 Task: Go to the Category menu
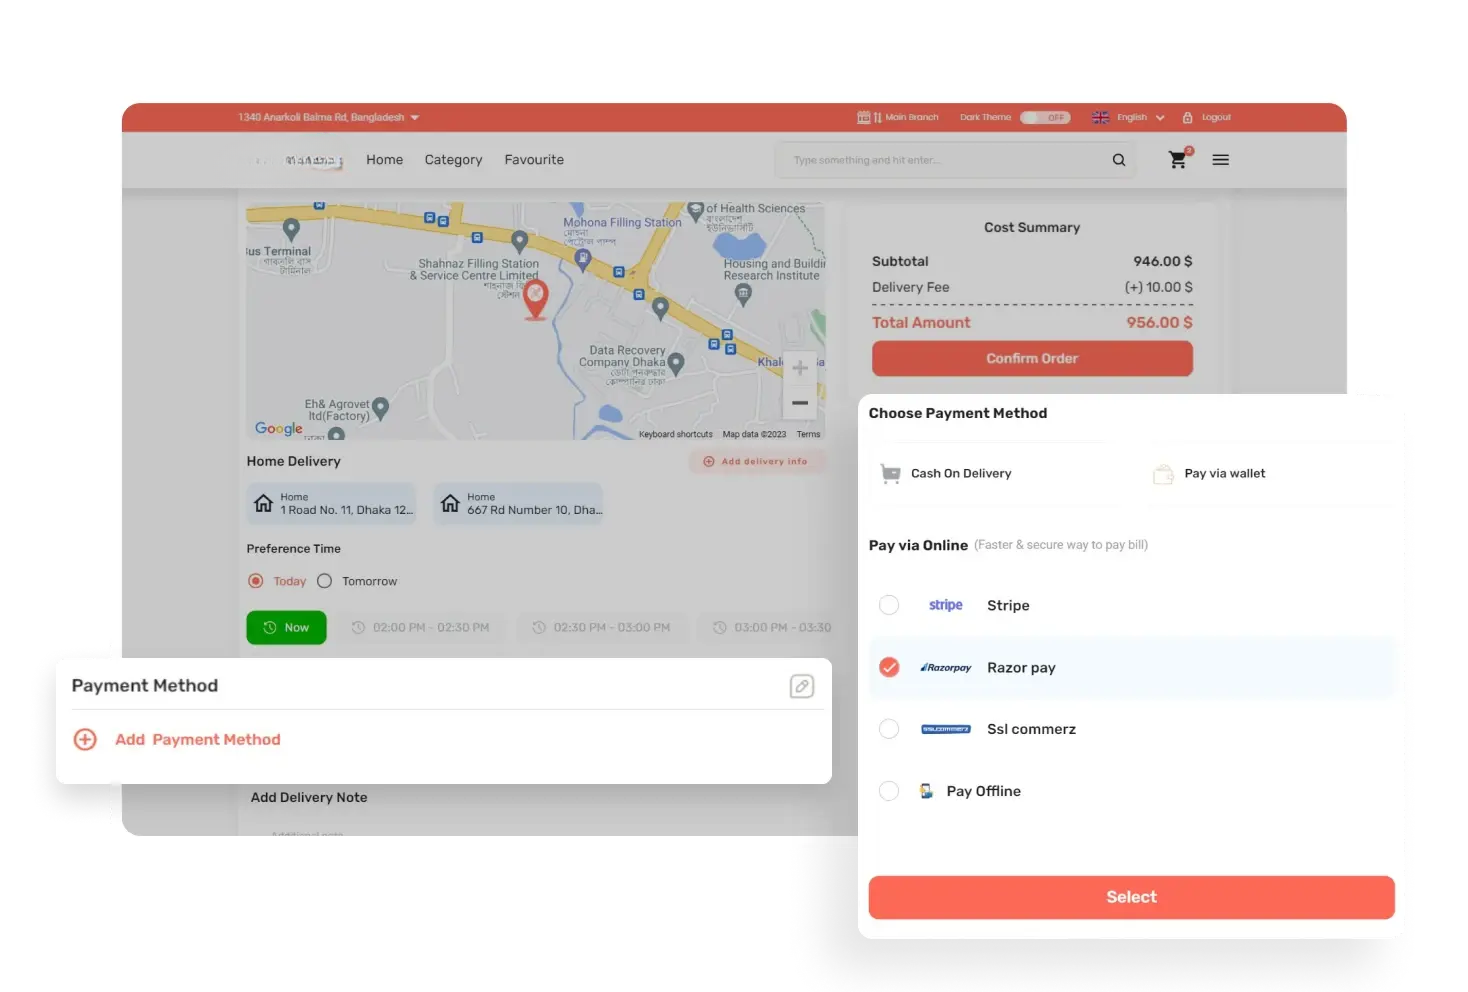coord(453,160)
